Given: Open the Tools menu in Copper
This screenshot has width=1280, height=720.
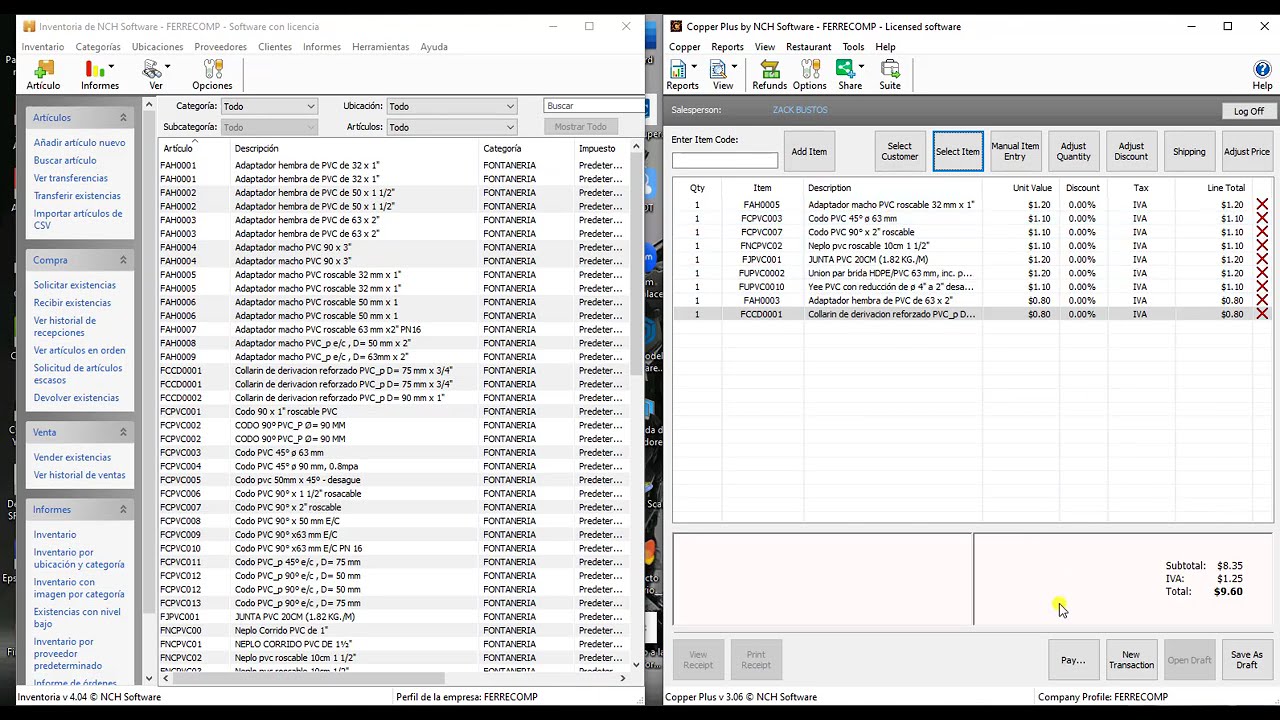Looking at the screenshot, I should tap(853, 47).
